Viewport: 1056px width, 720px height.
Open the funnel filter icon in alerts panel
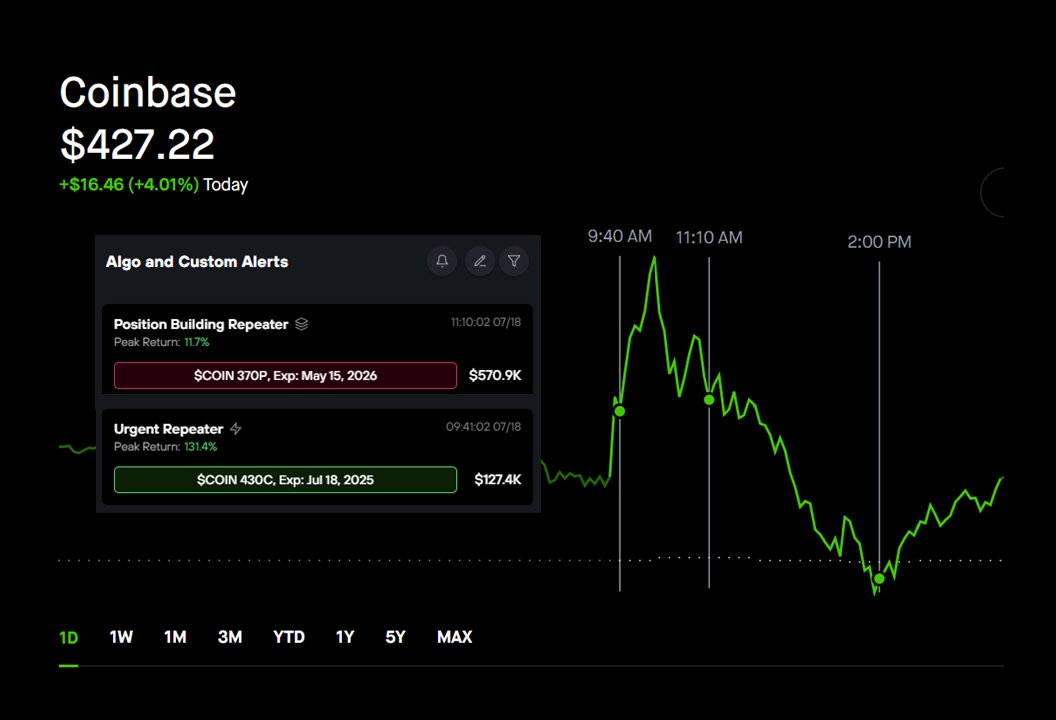click(514, 261)
